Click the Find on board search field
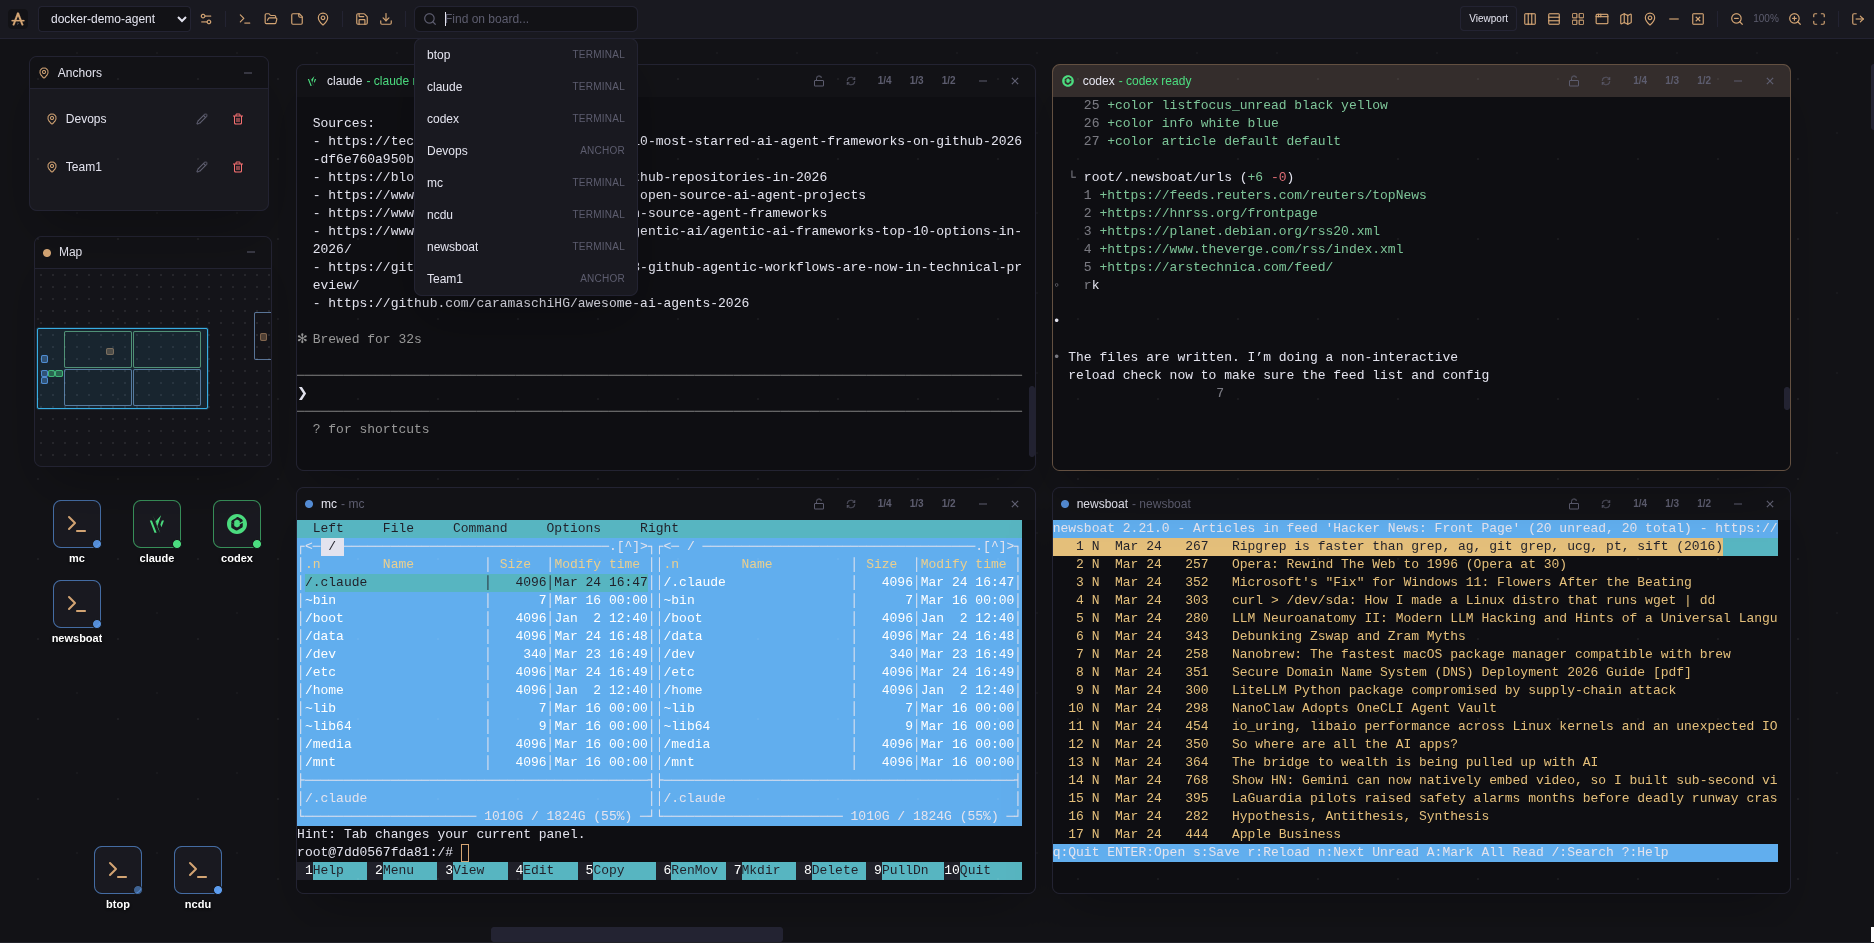The height and width of the screenshot is (943, 1874). 535,19
